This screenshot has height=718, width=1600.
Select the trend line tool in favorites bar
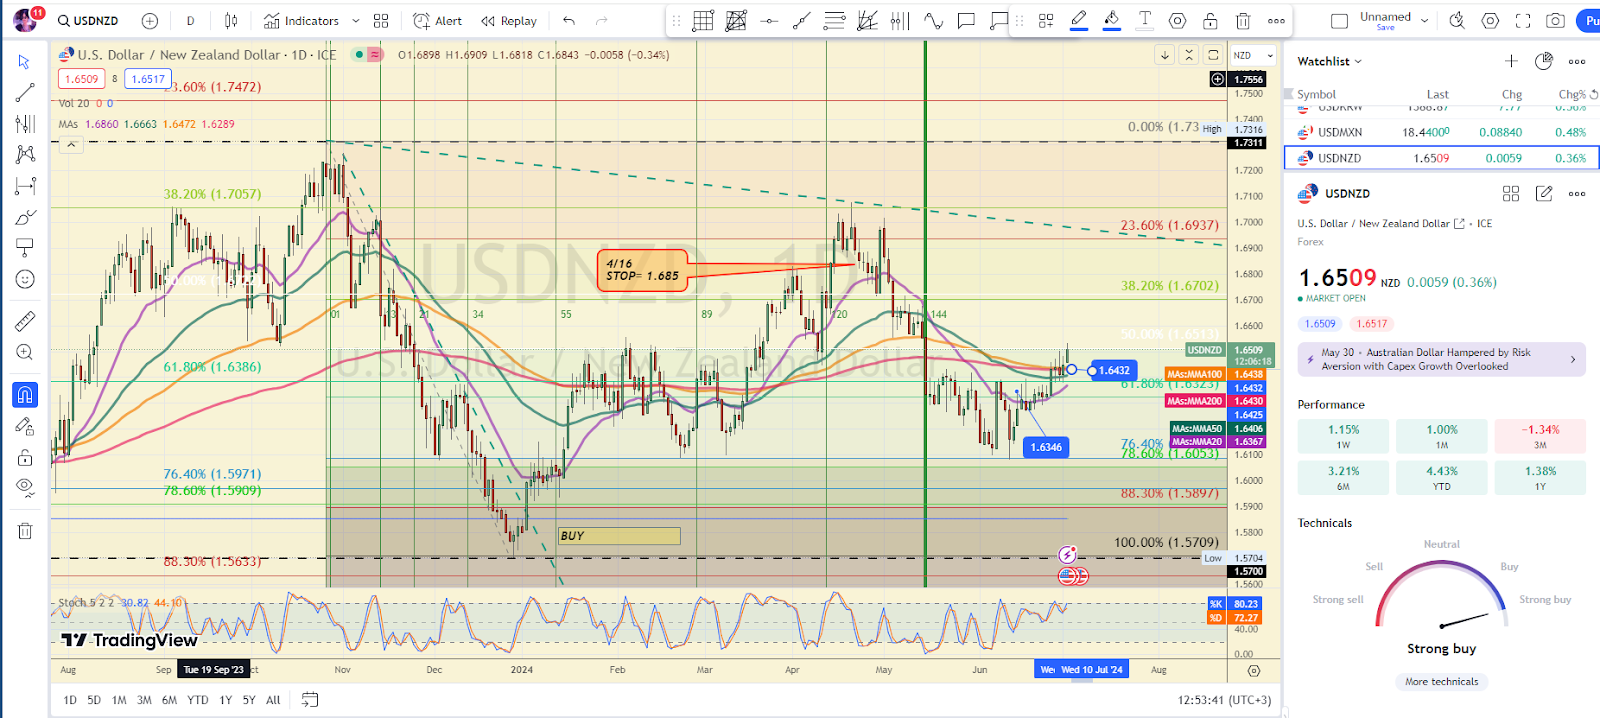[x=801, y=21]
